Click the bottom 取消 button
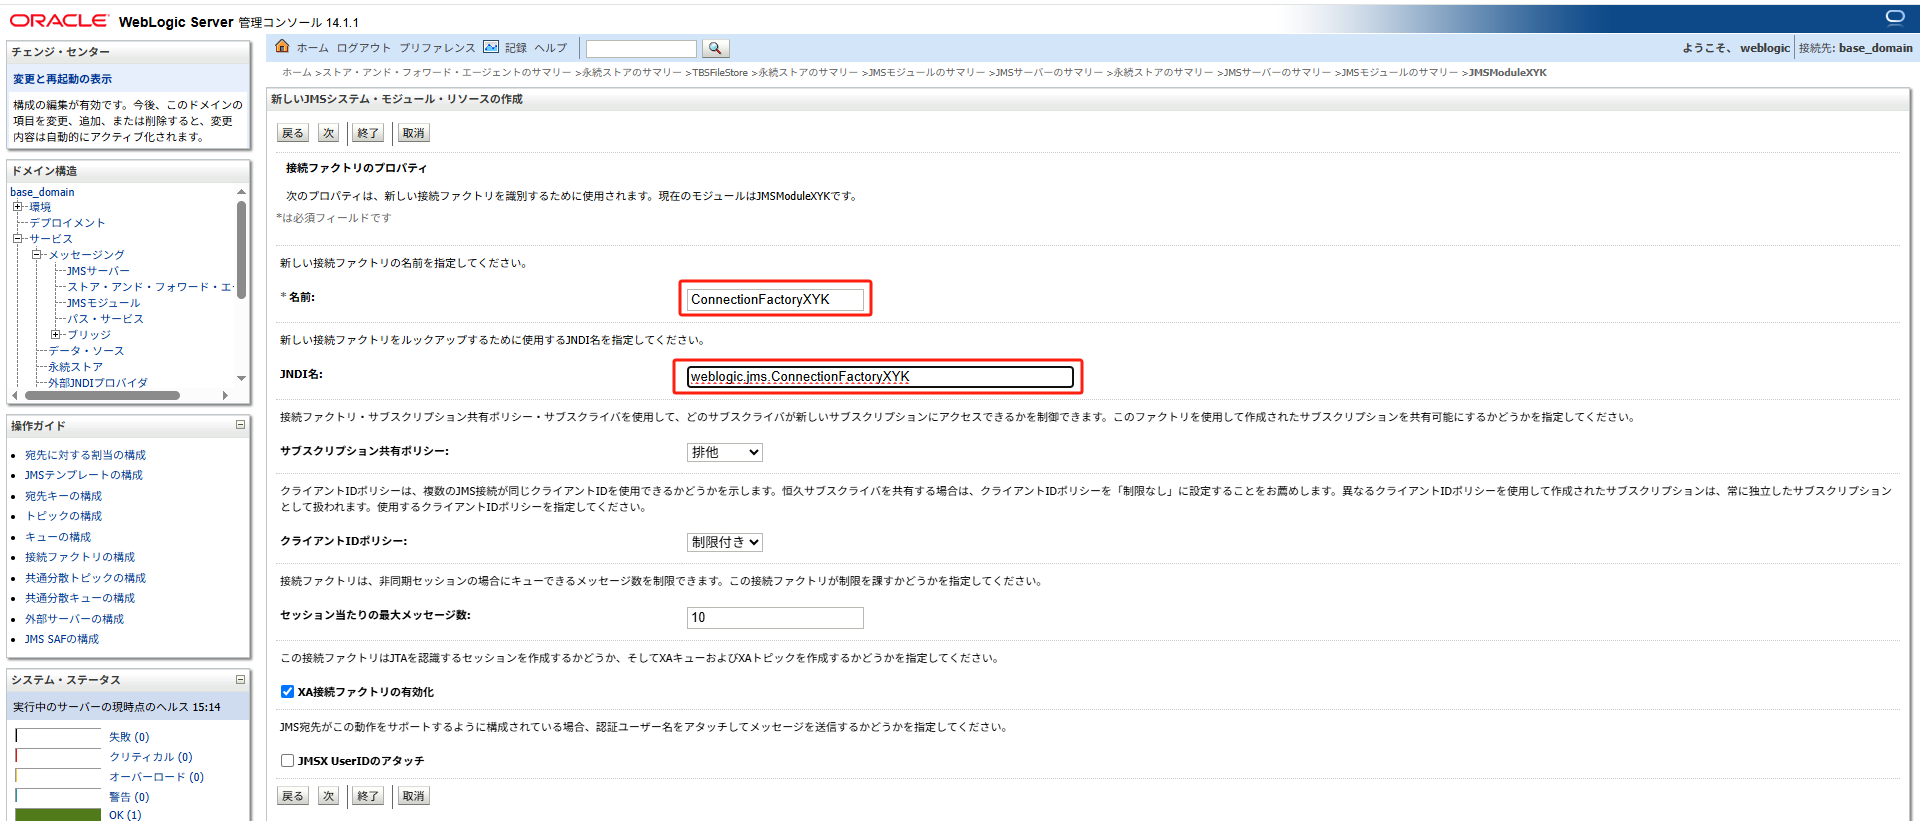This screenshot has width=1920, height=821. [x=413, y=796]
